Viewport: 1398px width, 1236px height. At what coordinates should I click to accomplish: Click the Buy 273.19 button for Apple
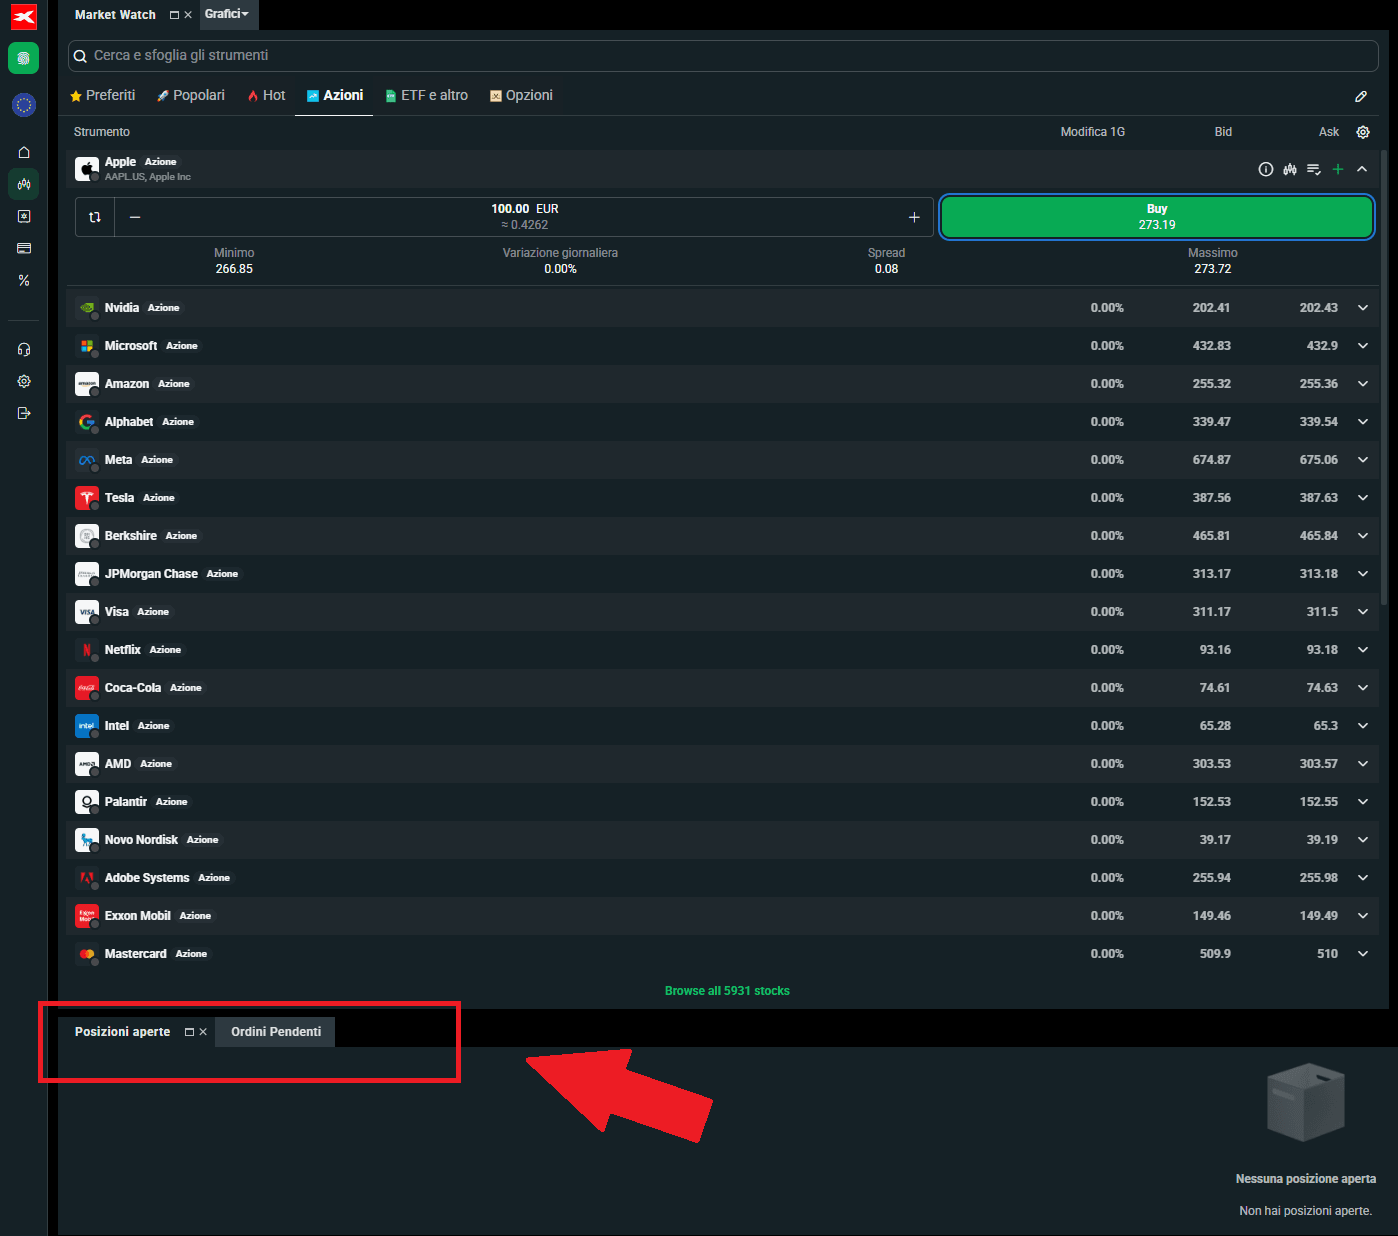pyautogui.click(x=1157, y=217)
